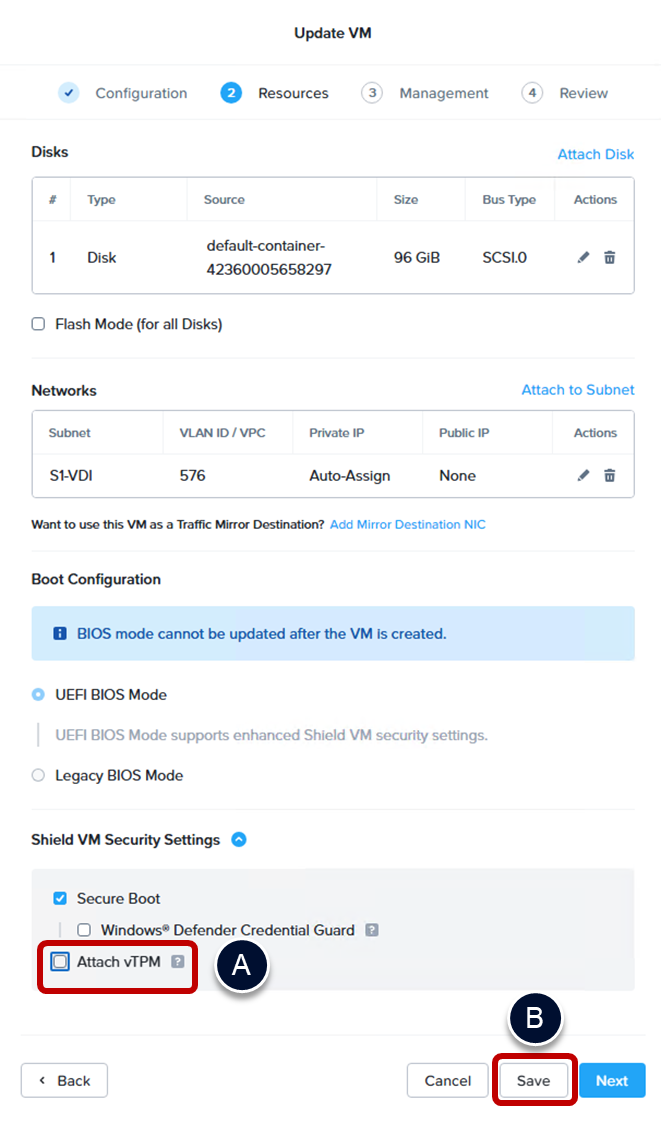Jump to the Review step tab
Image resolution: width=661 pixels, height=1125 pixels.
[x=583, y=93]
